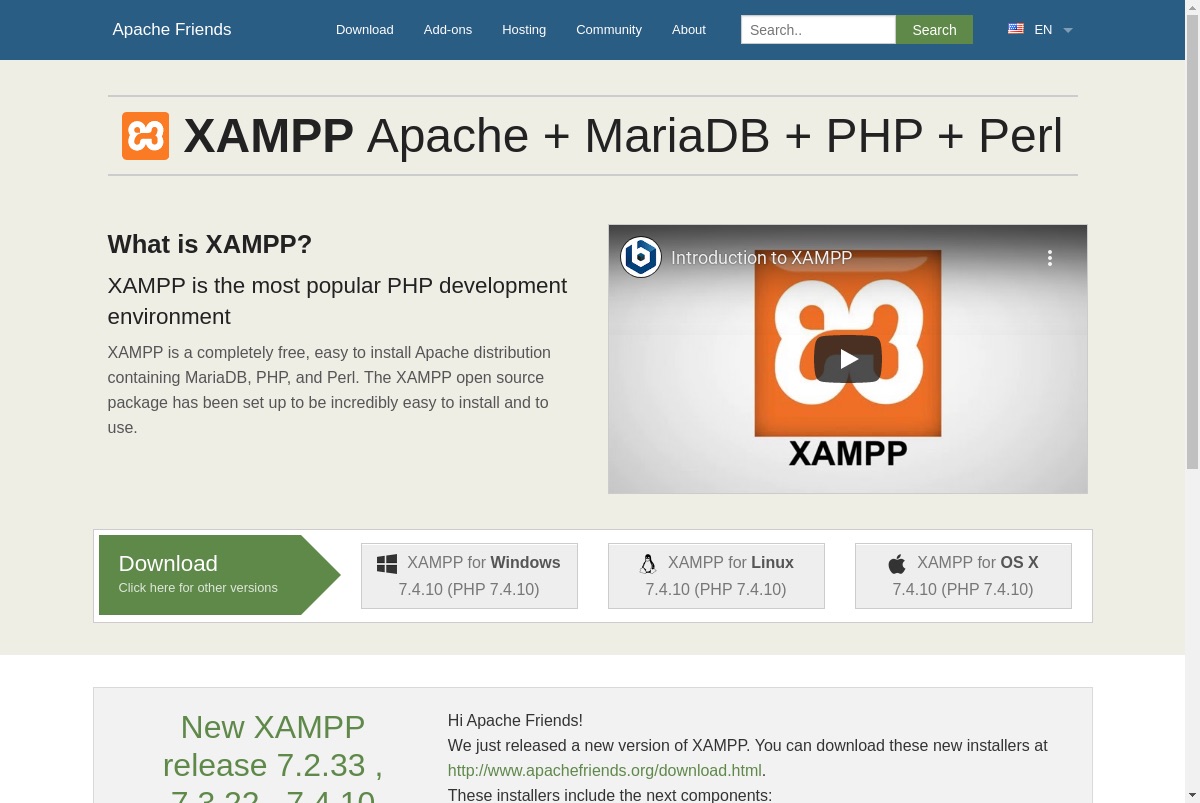The image size is (1200, 803).
Task: Open the About menu item
Action: [x=689, y=30]
